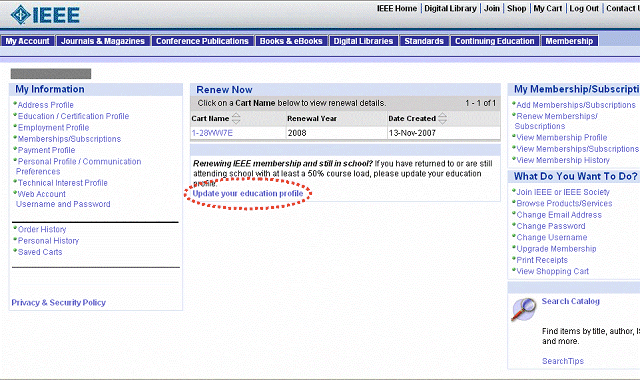Open SearchTips link
The height and width of the screenshot is (380, 640).
[563, 361]
